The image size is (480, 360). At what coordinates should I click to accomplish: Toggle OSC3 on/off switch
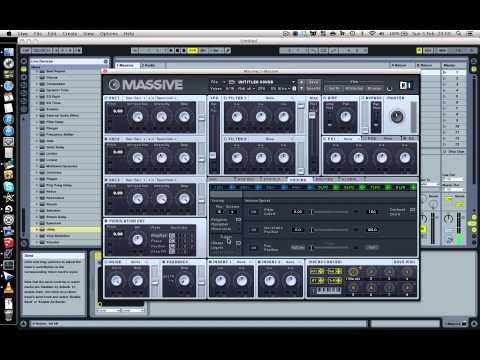point(107,180)
